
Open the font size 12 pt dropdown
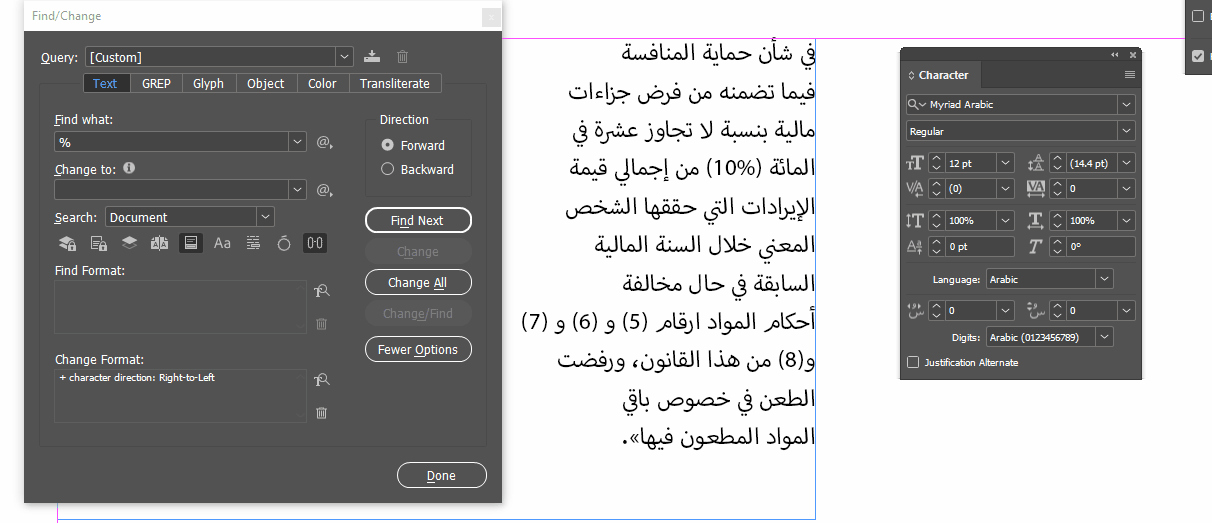(1005, 162)
